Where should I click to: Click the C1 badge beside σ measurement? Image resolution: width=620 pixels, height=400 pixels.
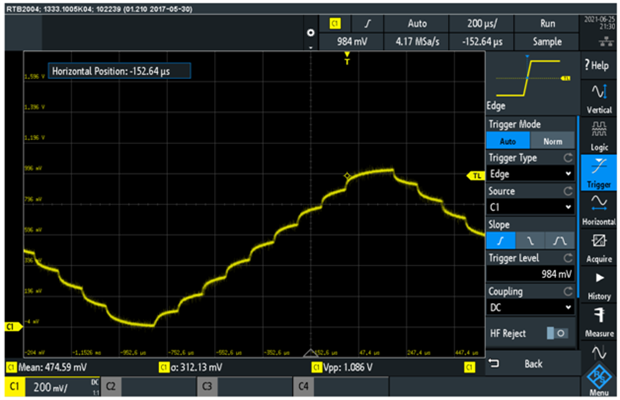tap(164, 368)
